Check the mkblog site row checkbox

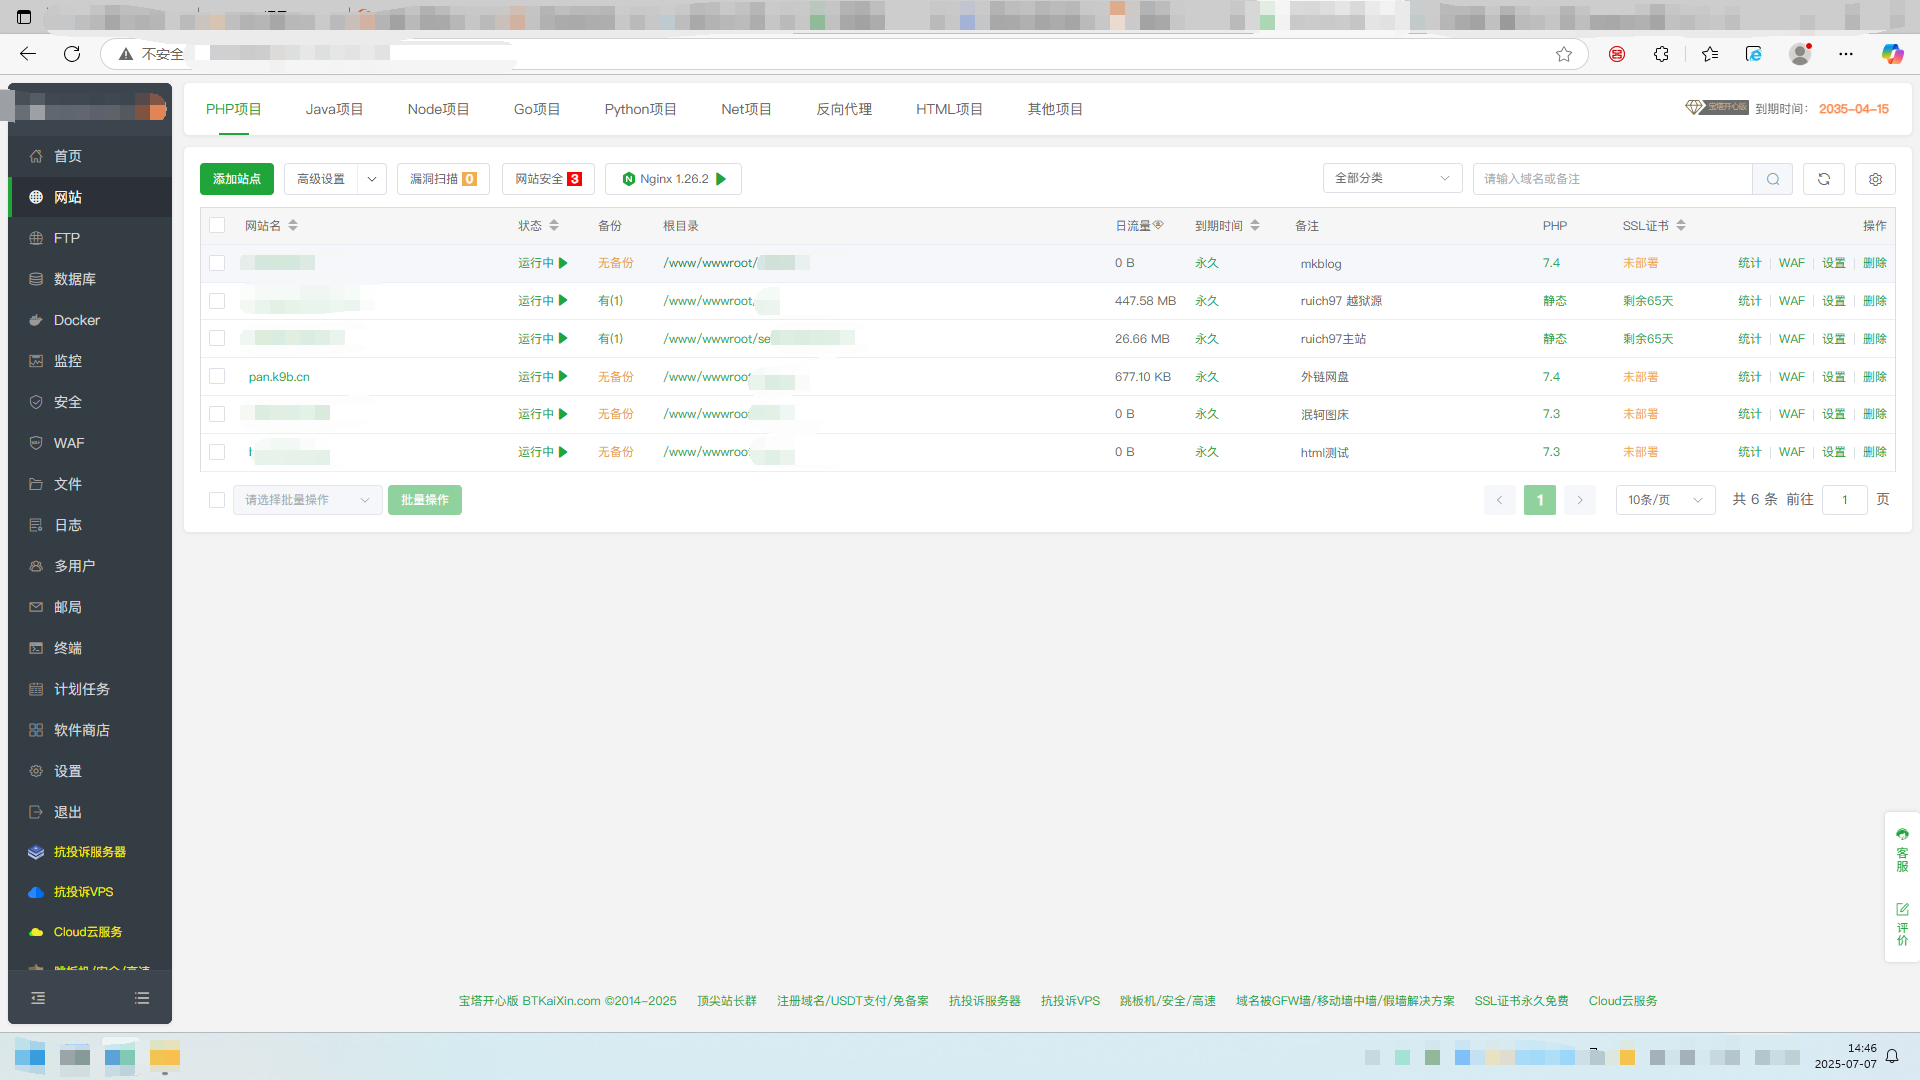(x=217, y=263)
